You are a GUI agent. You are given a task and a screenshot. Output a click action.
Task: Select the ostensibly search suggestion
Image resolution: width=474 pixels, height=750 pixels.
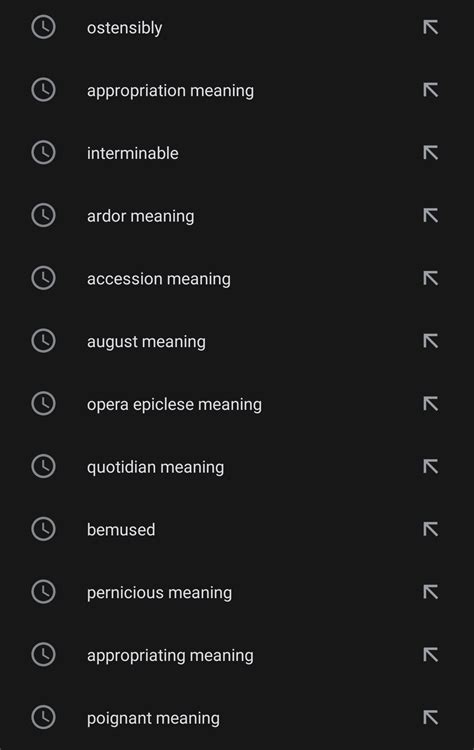237,27
